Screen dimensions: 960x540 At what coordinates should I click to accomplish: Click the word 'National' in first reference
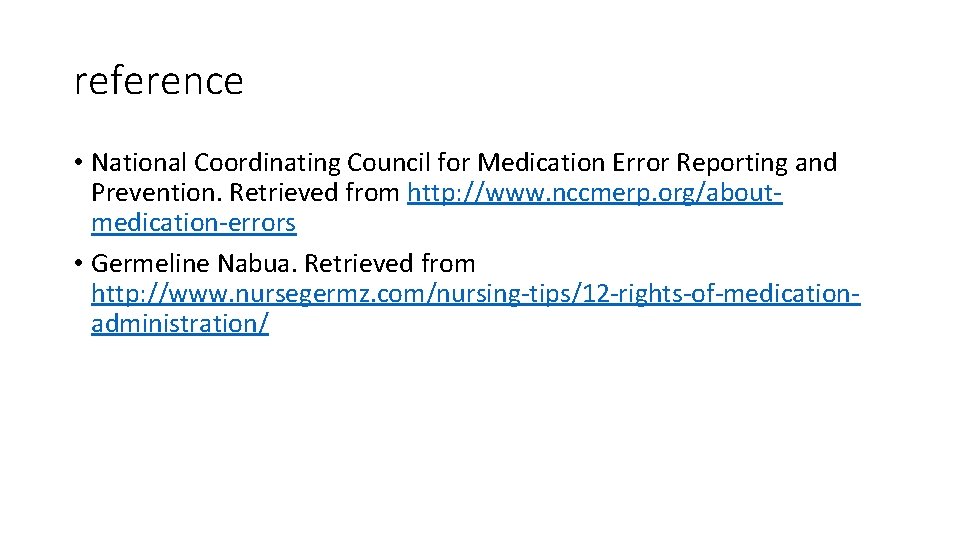pos(139,163)
